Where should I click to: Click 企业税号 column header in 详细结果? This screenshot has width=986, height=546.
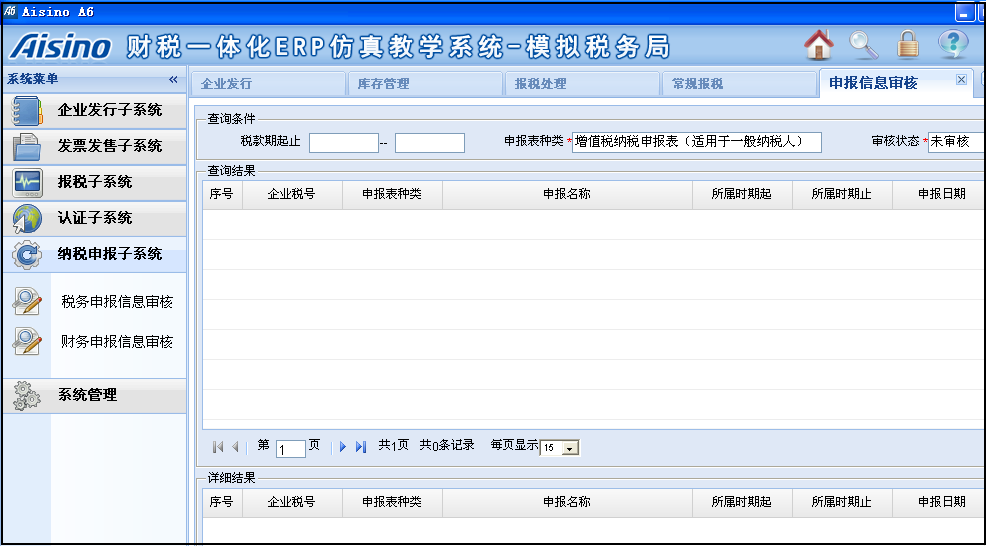tap(292, 502)
